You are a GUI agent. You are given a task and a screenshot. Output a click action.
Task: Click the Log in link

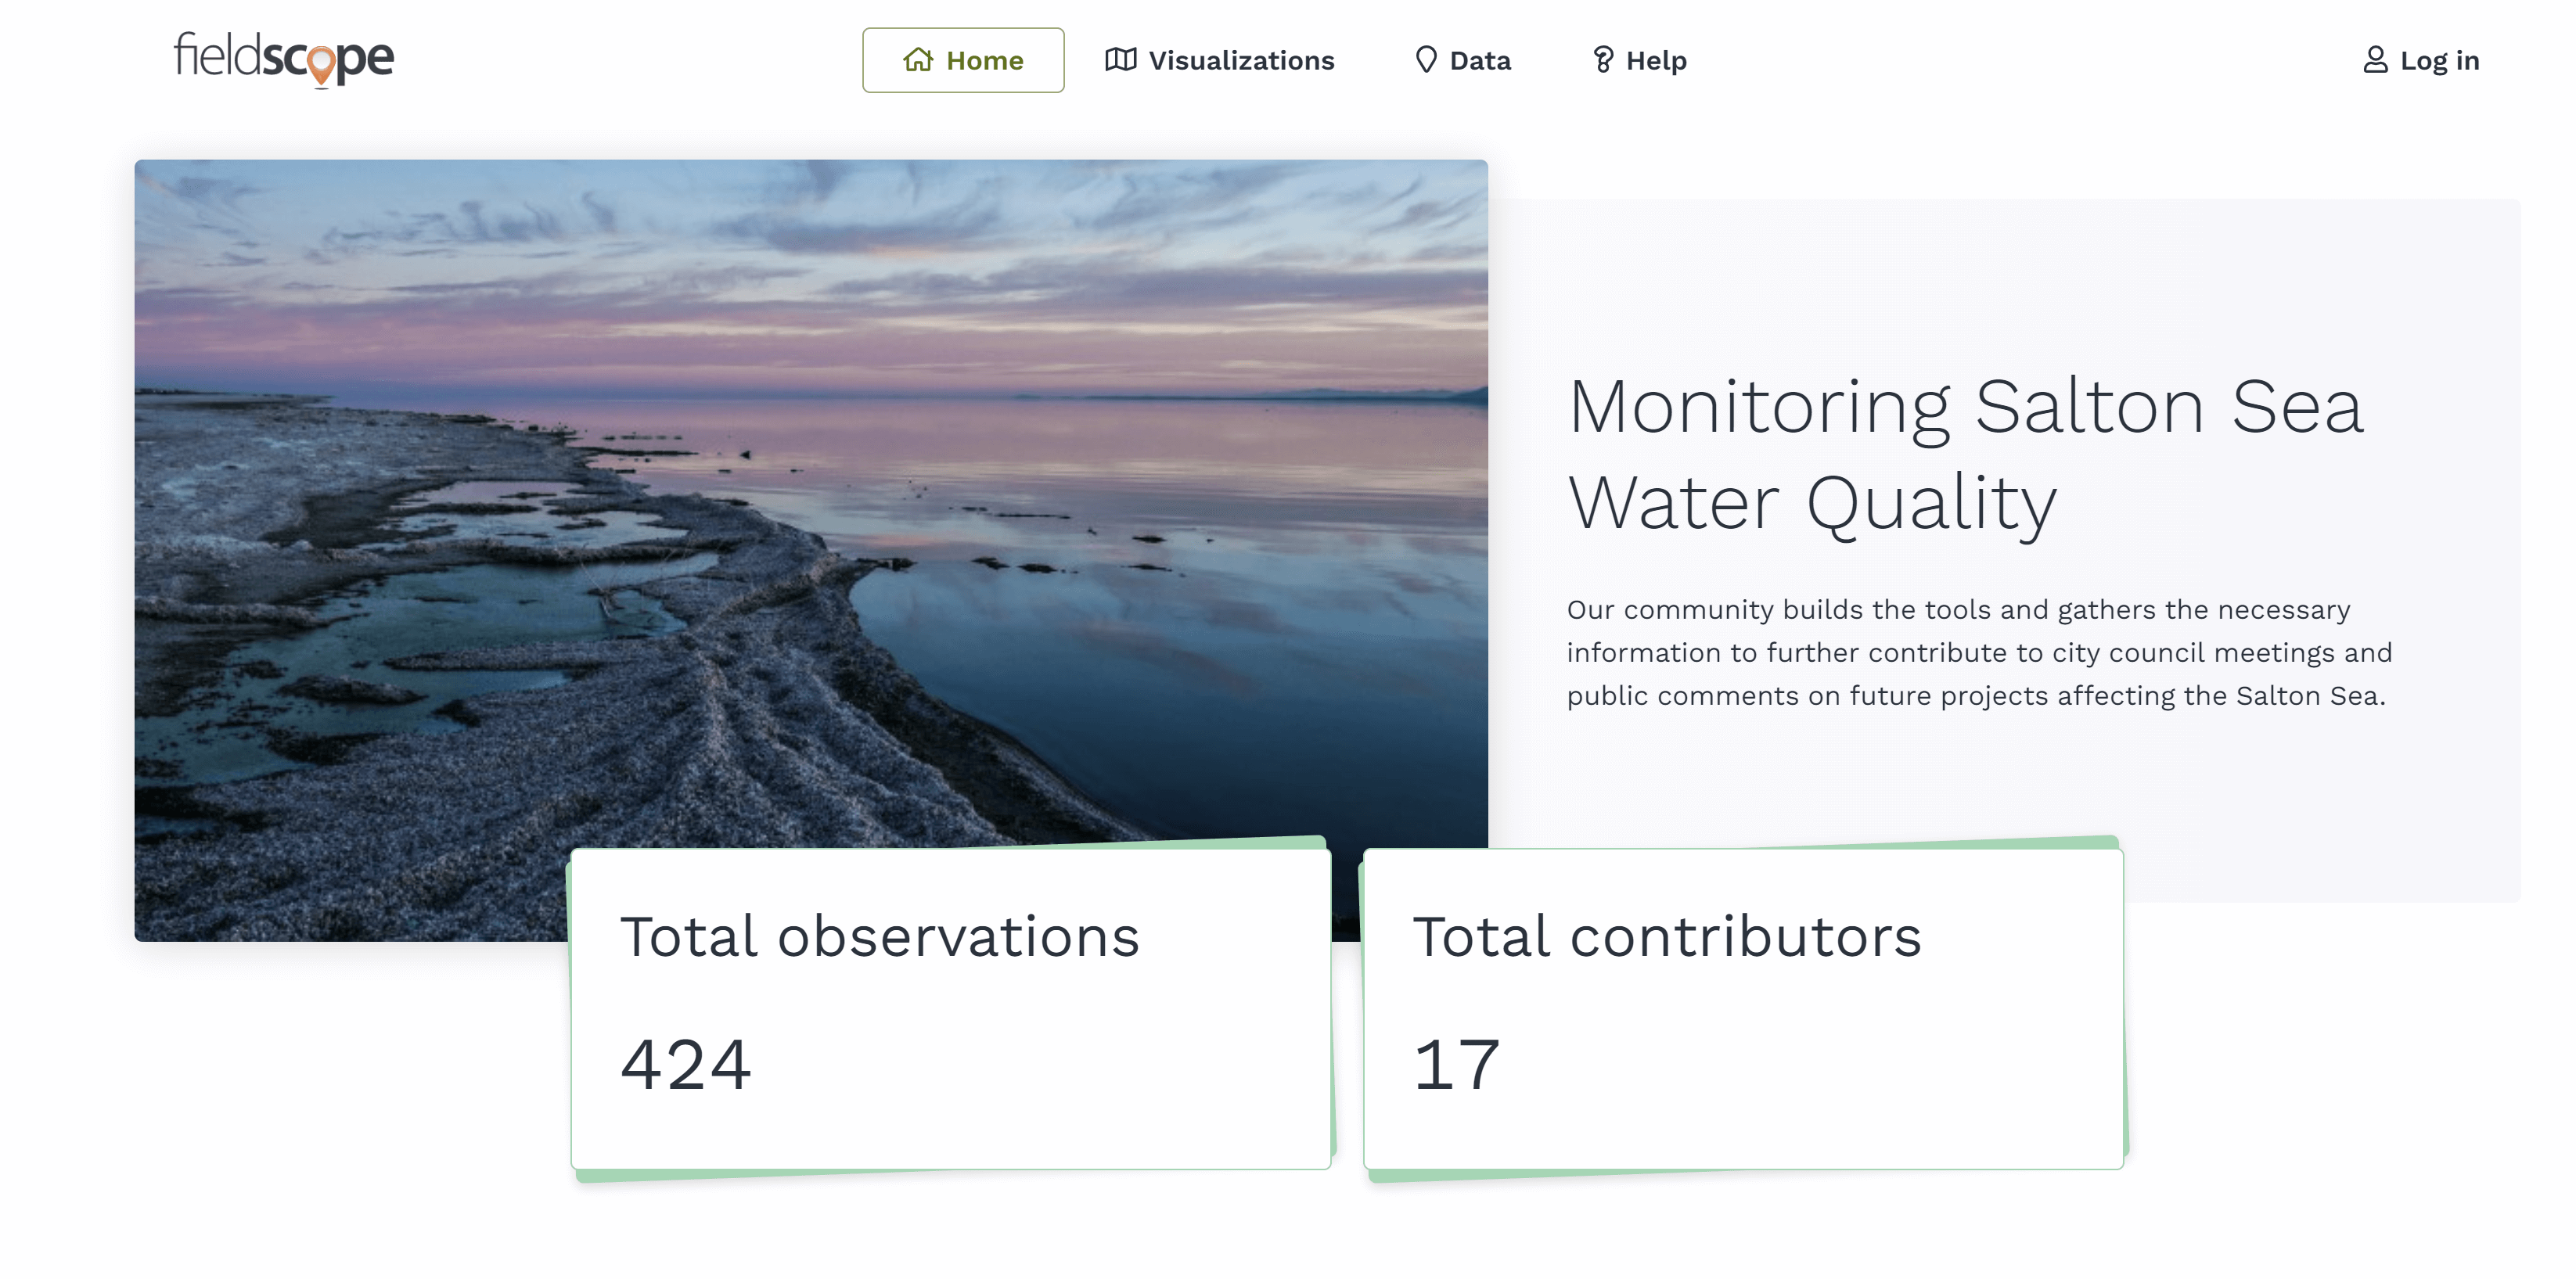(x=2440, y=60)
